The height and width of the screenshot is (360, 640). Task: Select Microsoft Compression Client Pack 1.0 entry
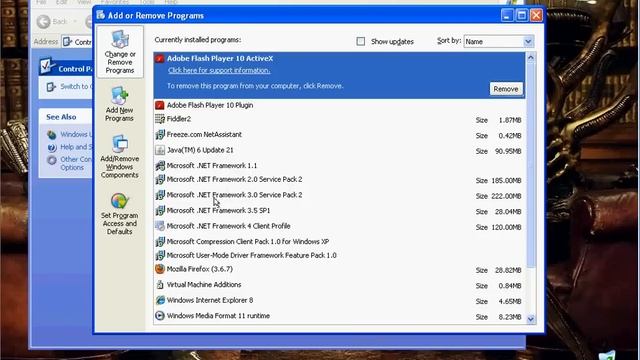coord(340,241)
